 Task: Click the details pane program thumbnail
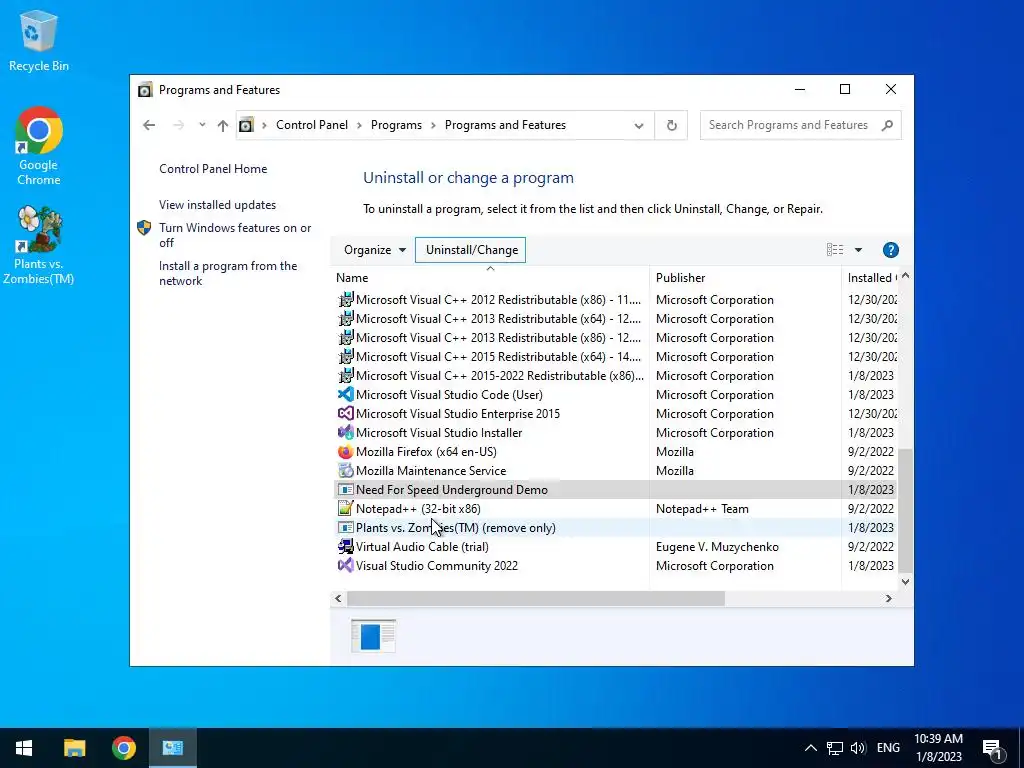tap(373, 636)
